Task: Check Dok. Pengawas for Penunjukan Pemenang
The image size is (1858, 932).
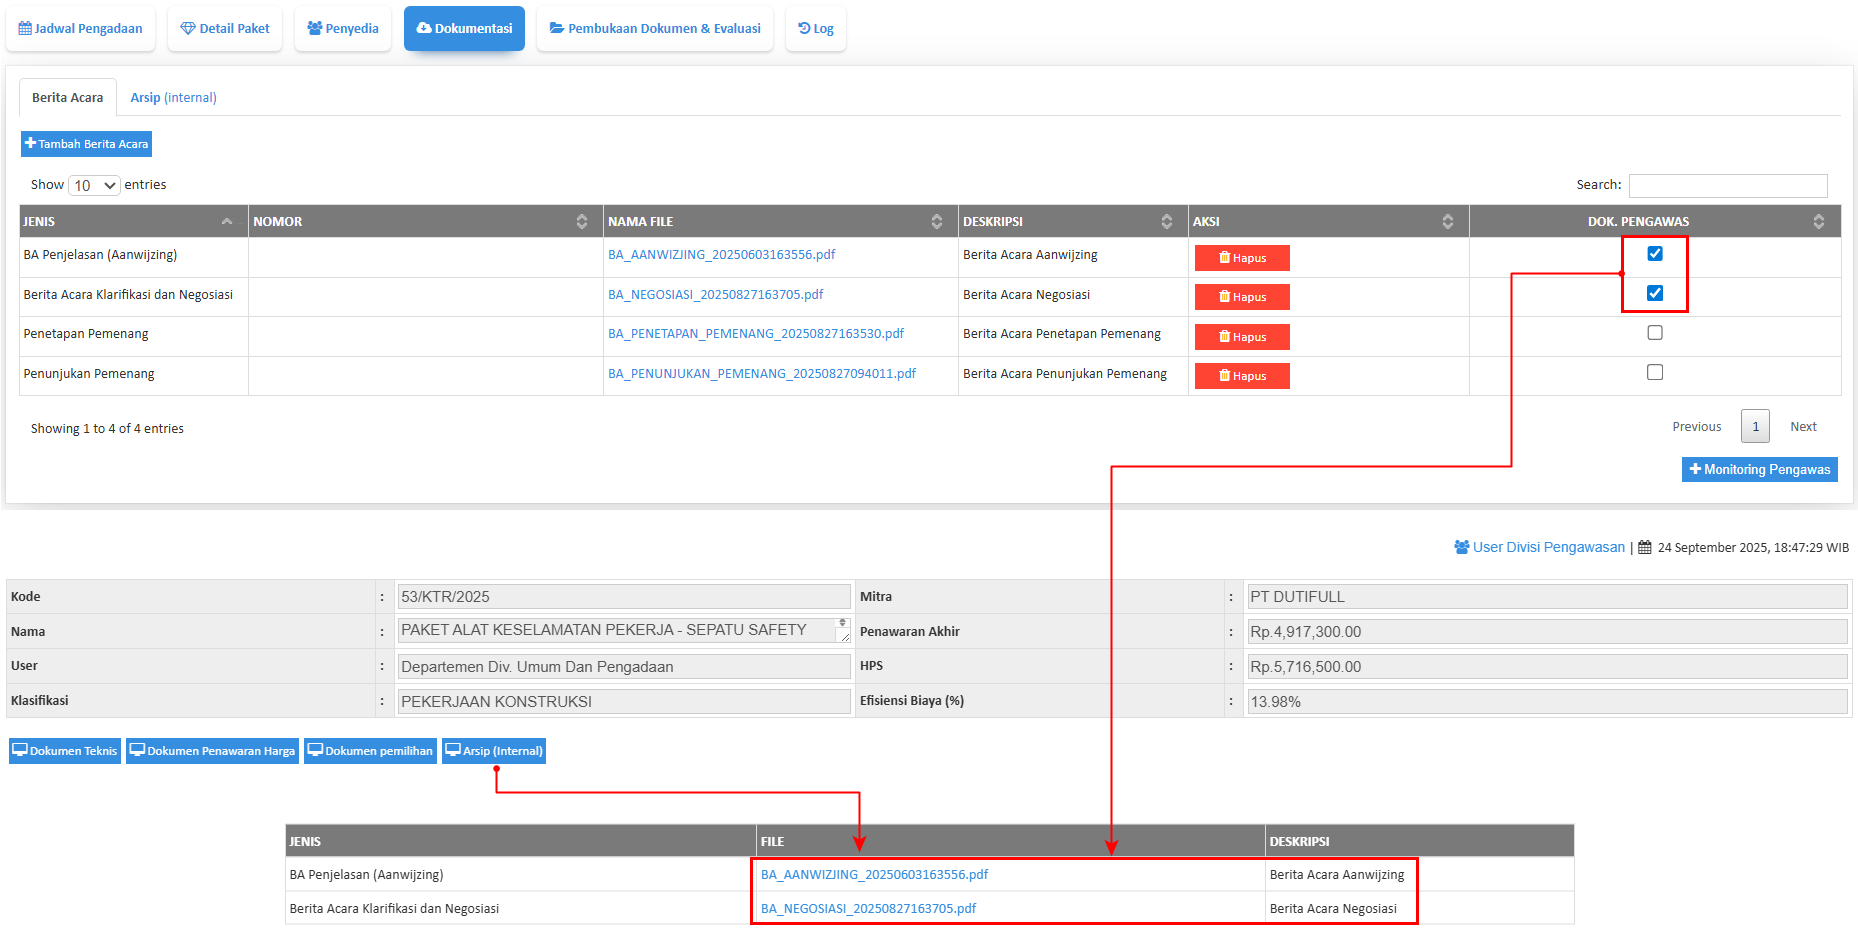Action: (1655, 372)
